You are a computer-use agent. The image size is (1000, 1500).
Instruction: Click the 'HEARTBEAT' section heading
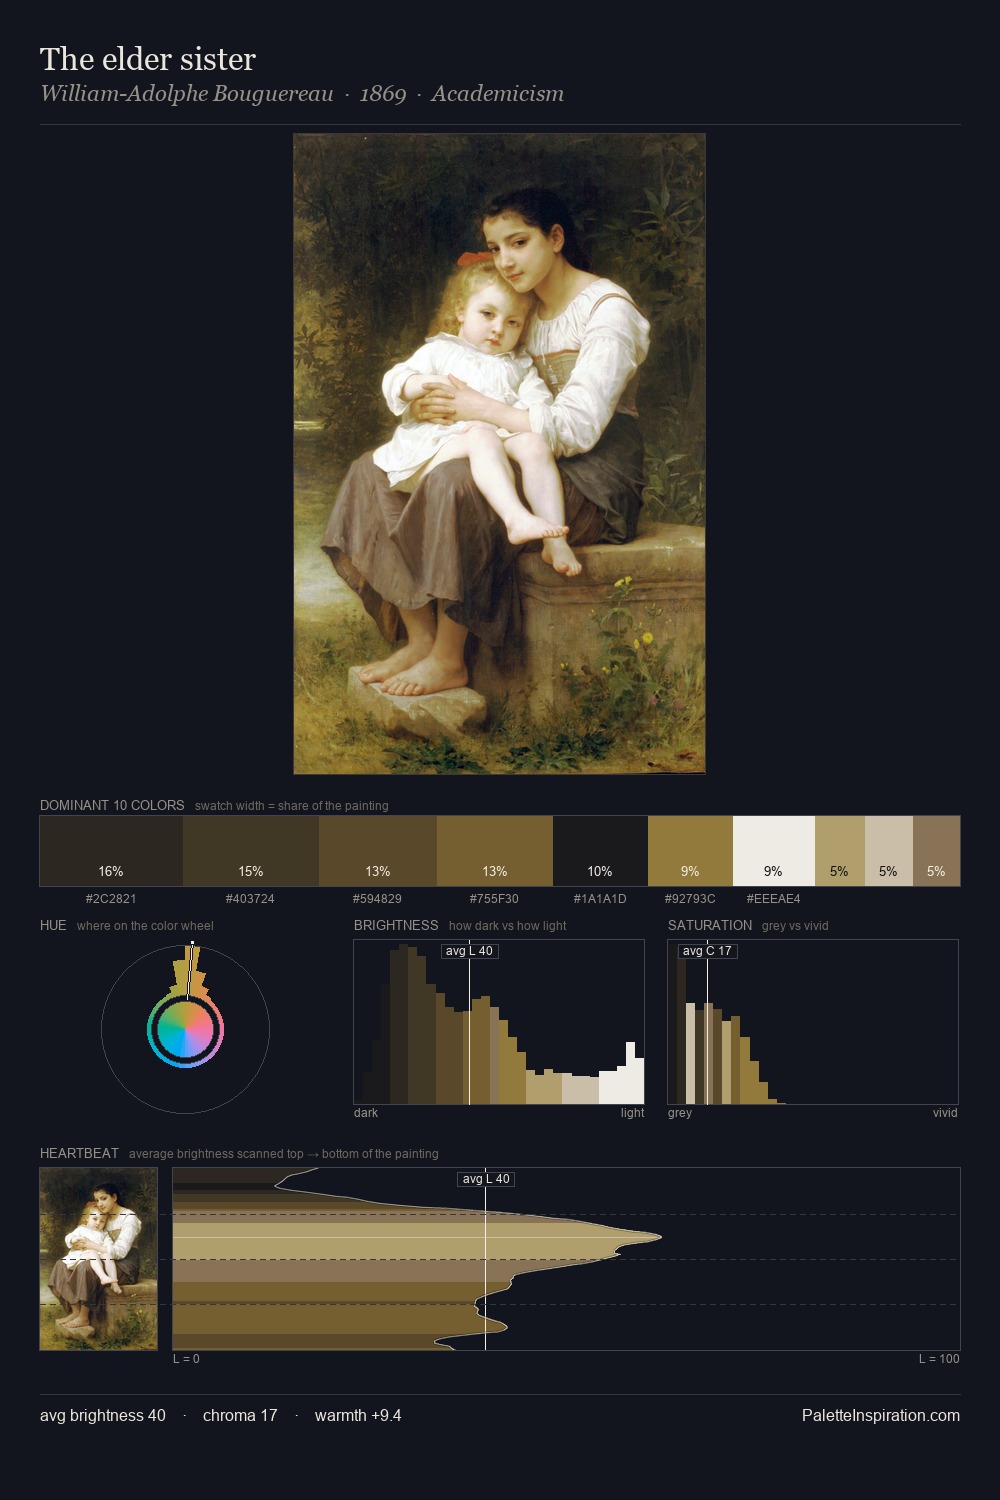tap(79, 1153)
